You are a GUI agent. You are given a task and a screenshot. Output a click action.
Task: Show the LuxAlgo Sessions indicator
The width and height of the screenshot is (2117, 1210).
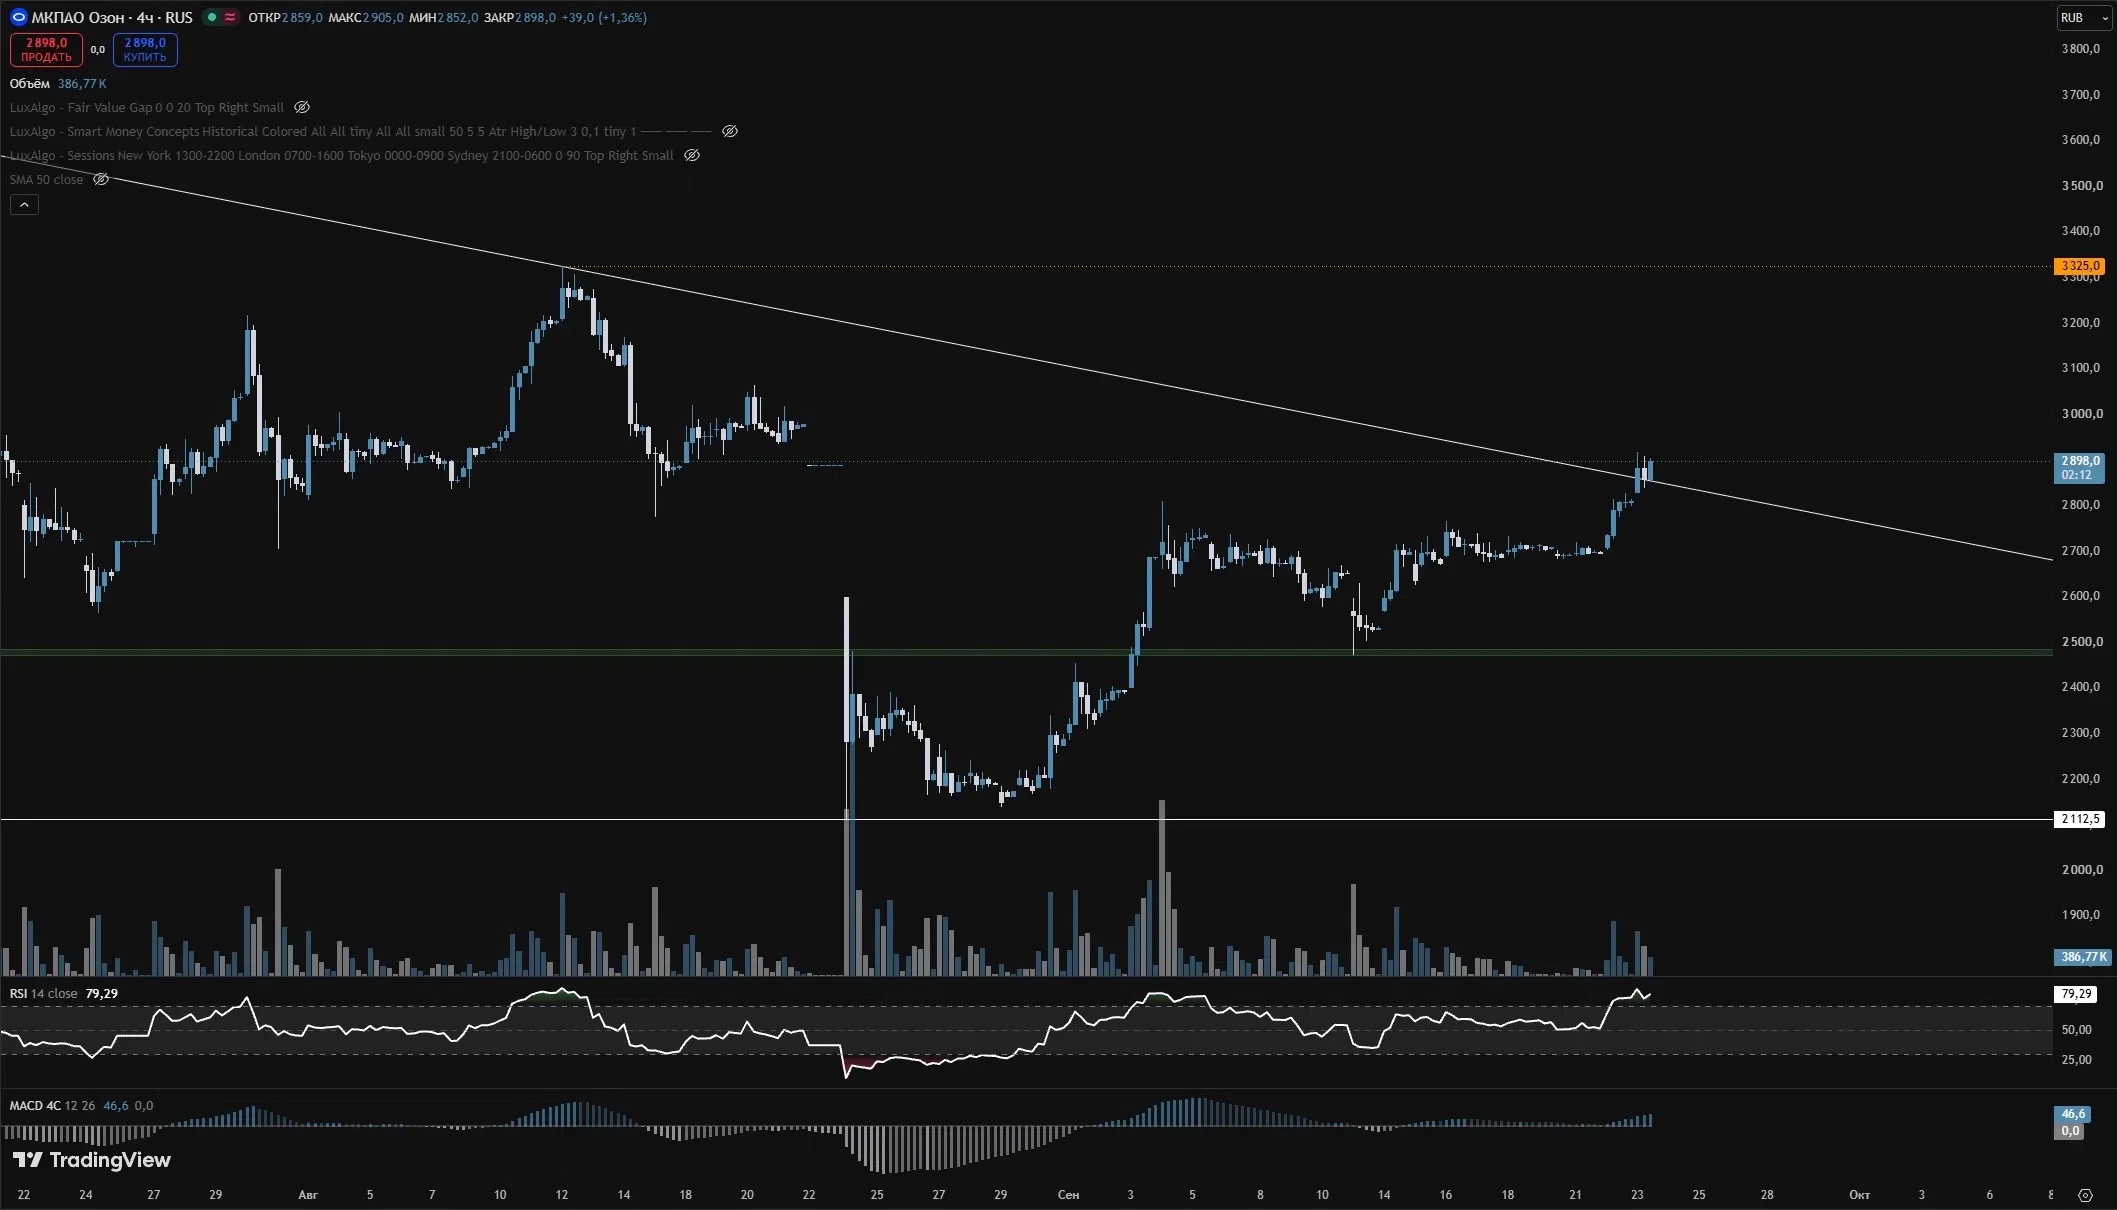pos(692,155)
